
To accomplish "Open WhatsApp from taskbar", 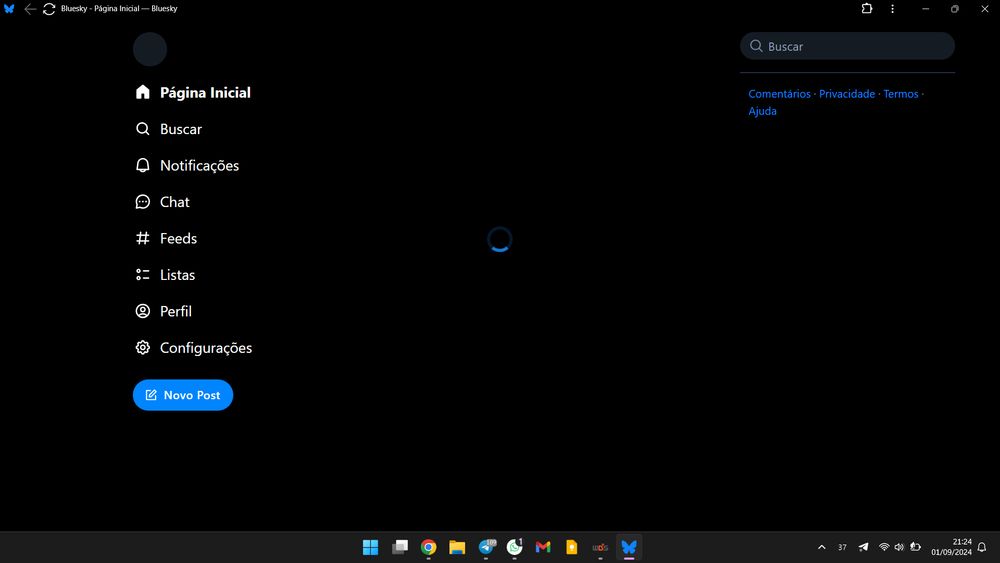I will click(515, 547).
